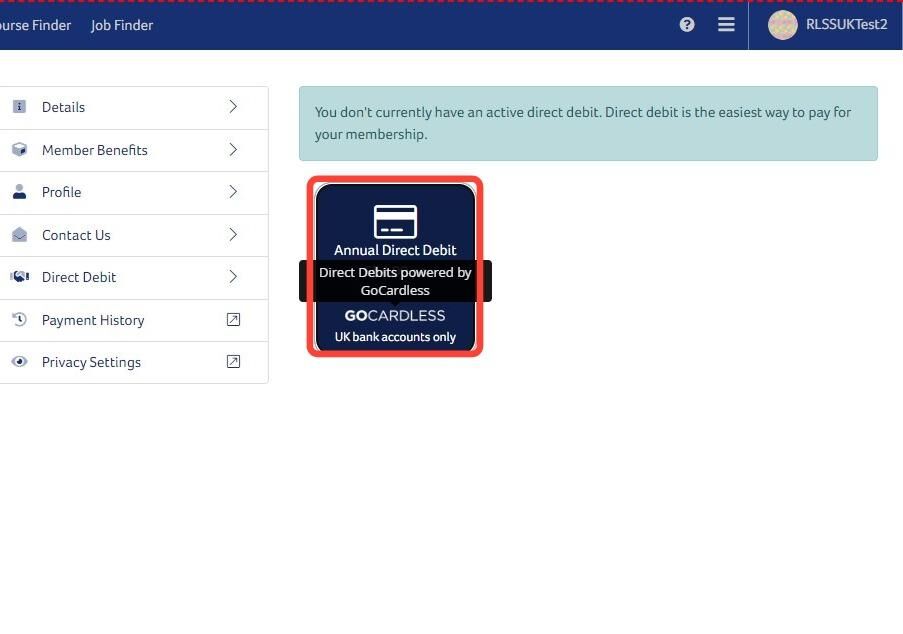
Task: Select Profile in the sidebar
Action: [x=134, y=193]
